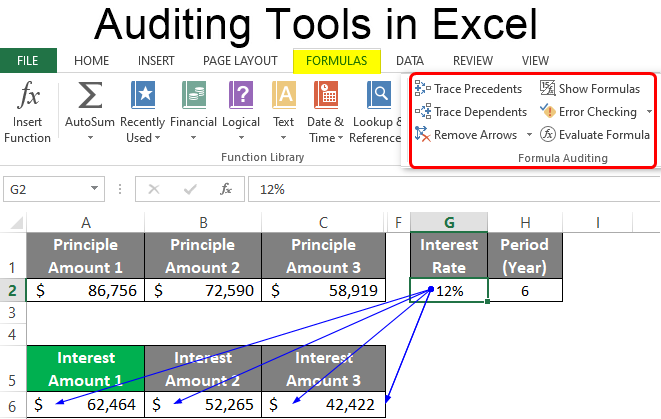Click the Select All corner triangle

pos(16,222)
